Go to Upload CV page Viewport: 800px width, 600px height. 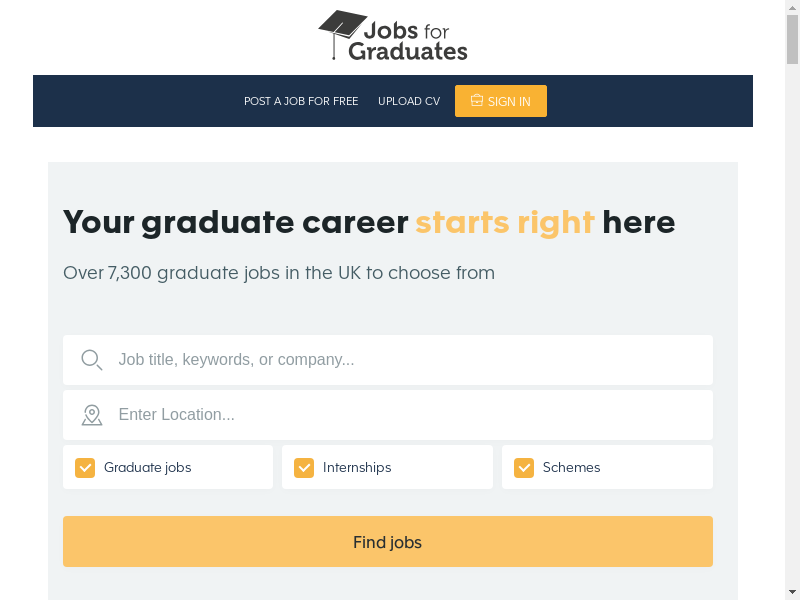coord(409,101)
